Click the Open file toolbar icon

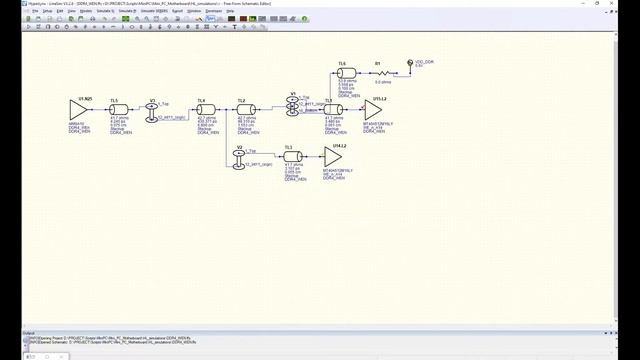click(38, 19)
